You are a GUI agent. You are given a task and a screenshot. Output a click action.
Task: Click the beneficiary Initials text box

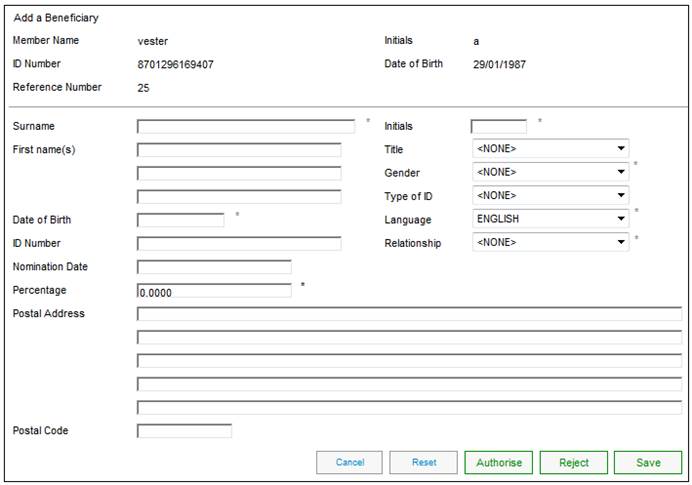[x=498, y=127]
